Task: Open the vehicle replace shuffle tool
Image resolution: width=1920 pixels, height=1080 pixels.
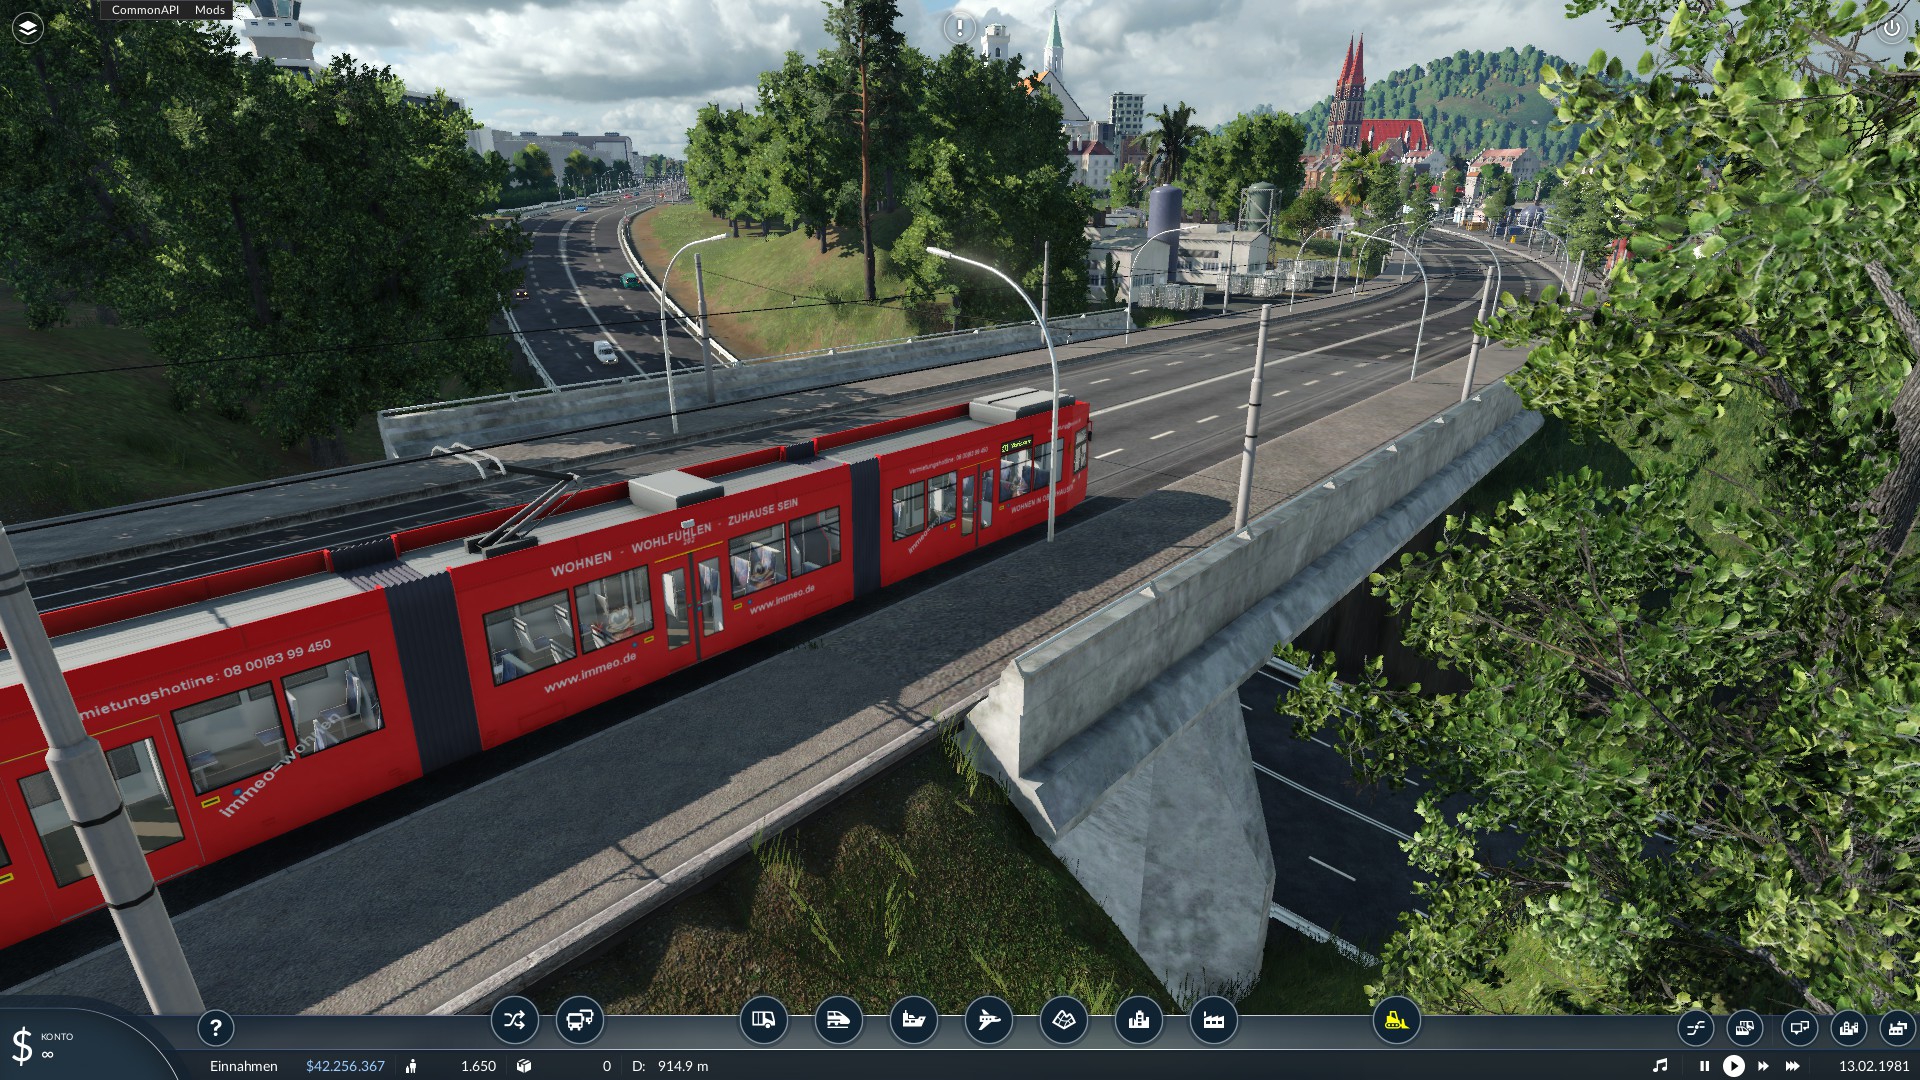Action: (x=514, y=1021)
